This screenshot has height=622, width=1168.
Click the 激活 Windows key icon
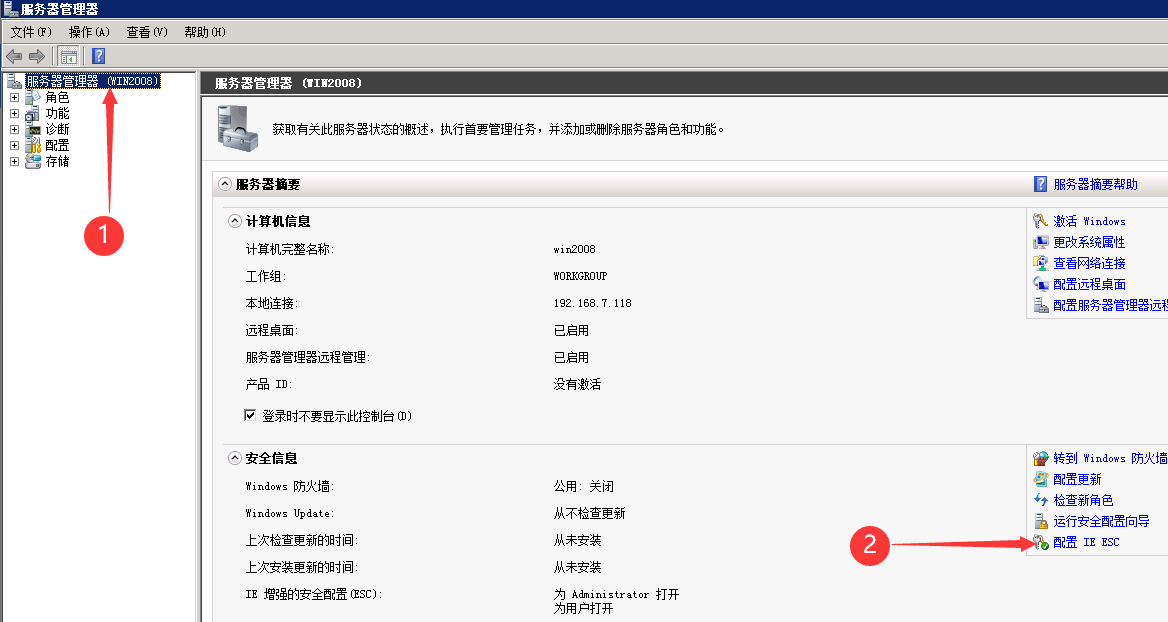(1040, 221)
